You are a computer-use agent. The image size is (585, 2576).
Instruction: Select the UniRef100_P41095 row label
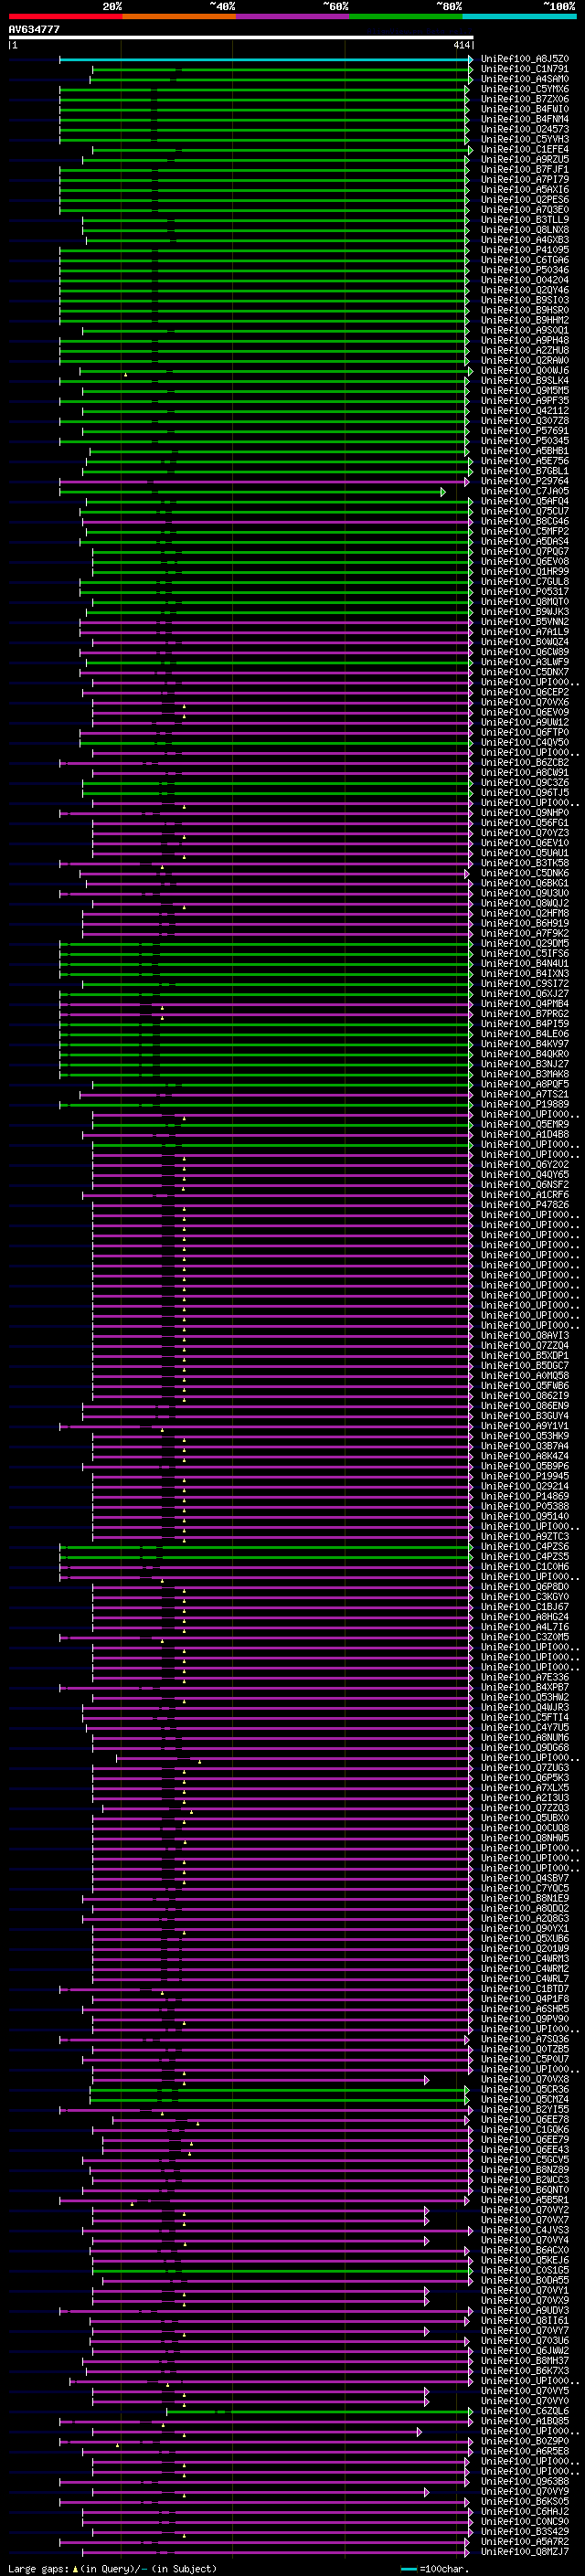coord(525,250)
